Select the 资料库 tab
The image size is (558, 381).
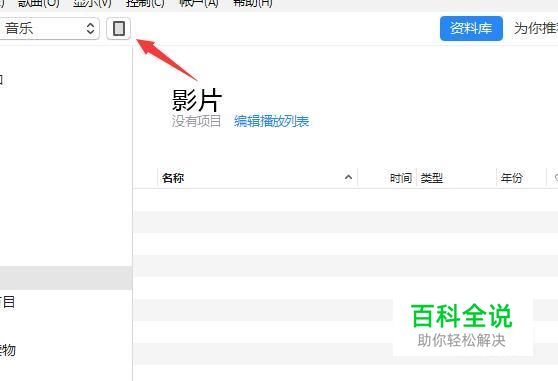(x=471, y=28)
